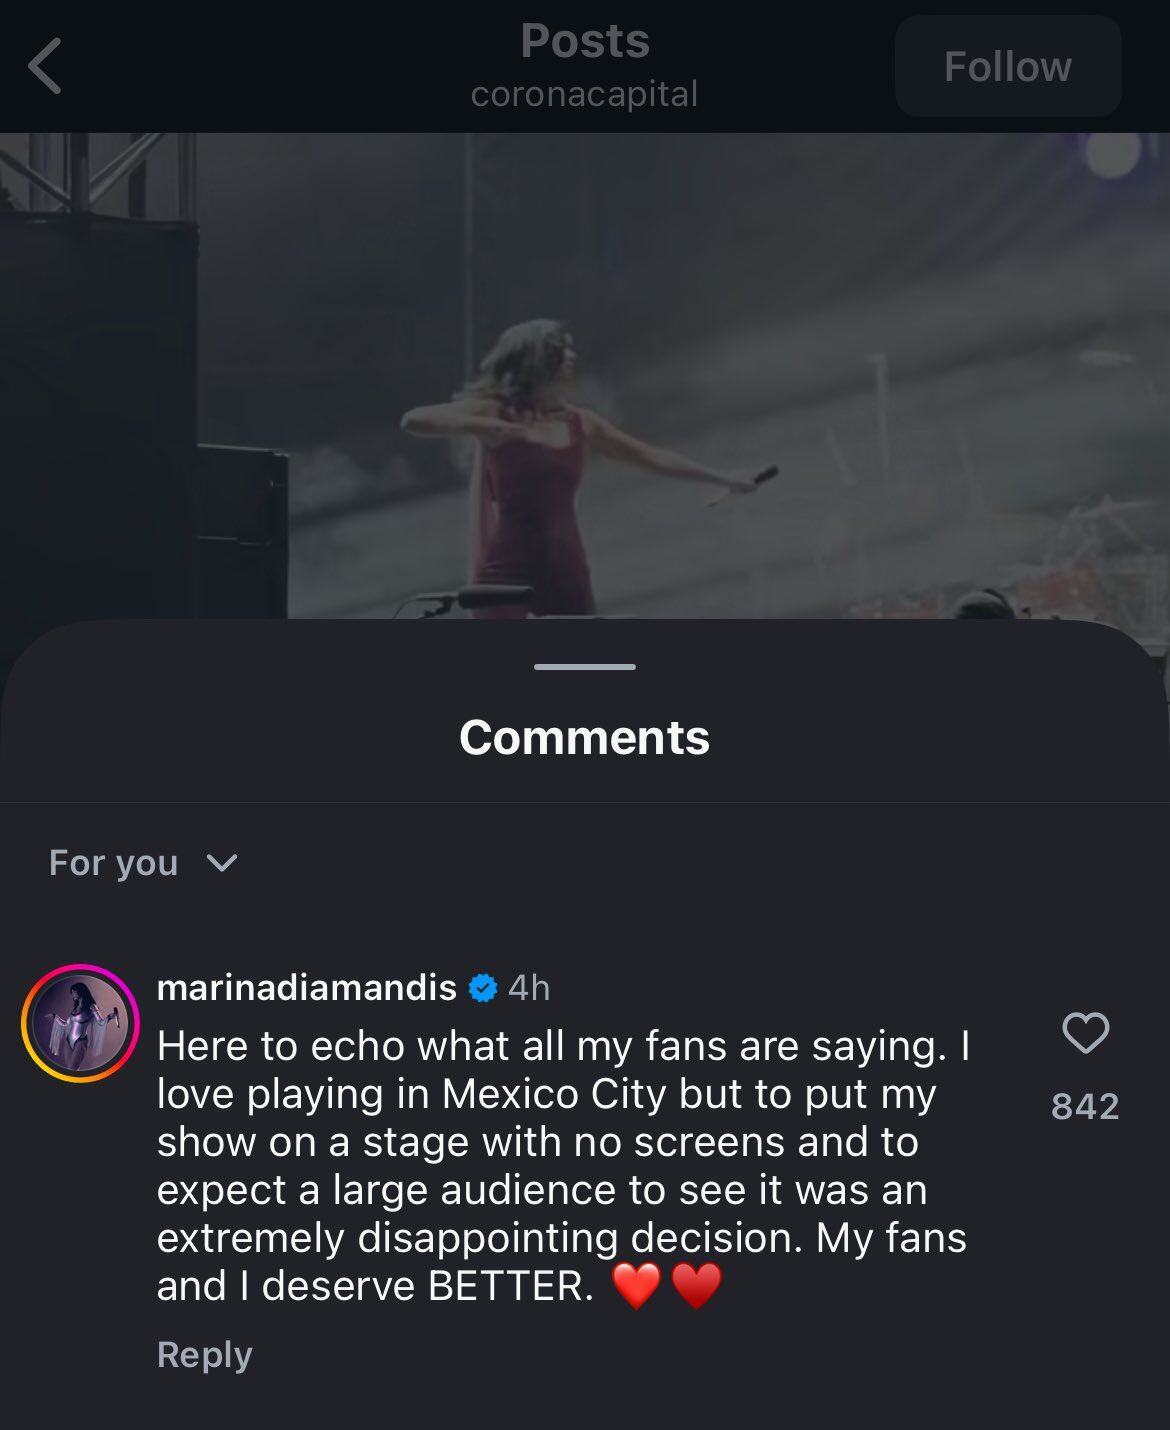This screenshot has height=1430, width=1170.
Task: Open the coronacapital account name in header
Action: point(585,94)
